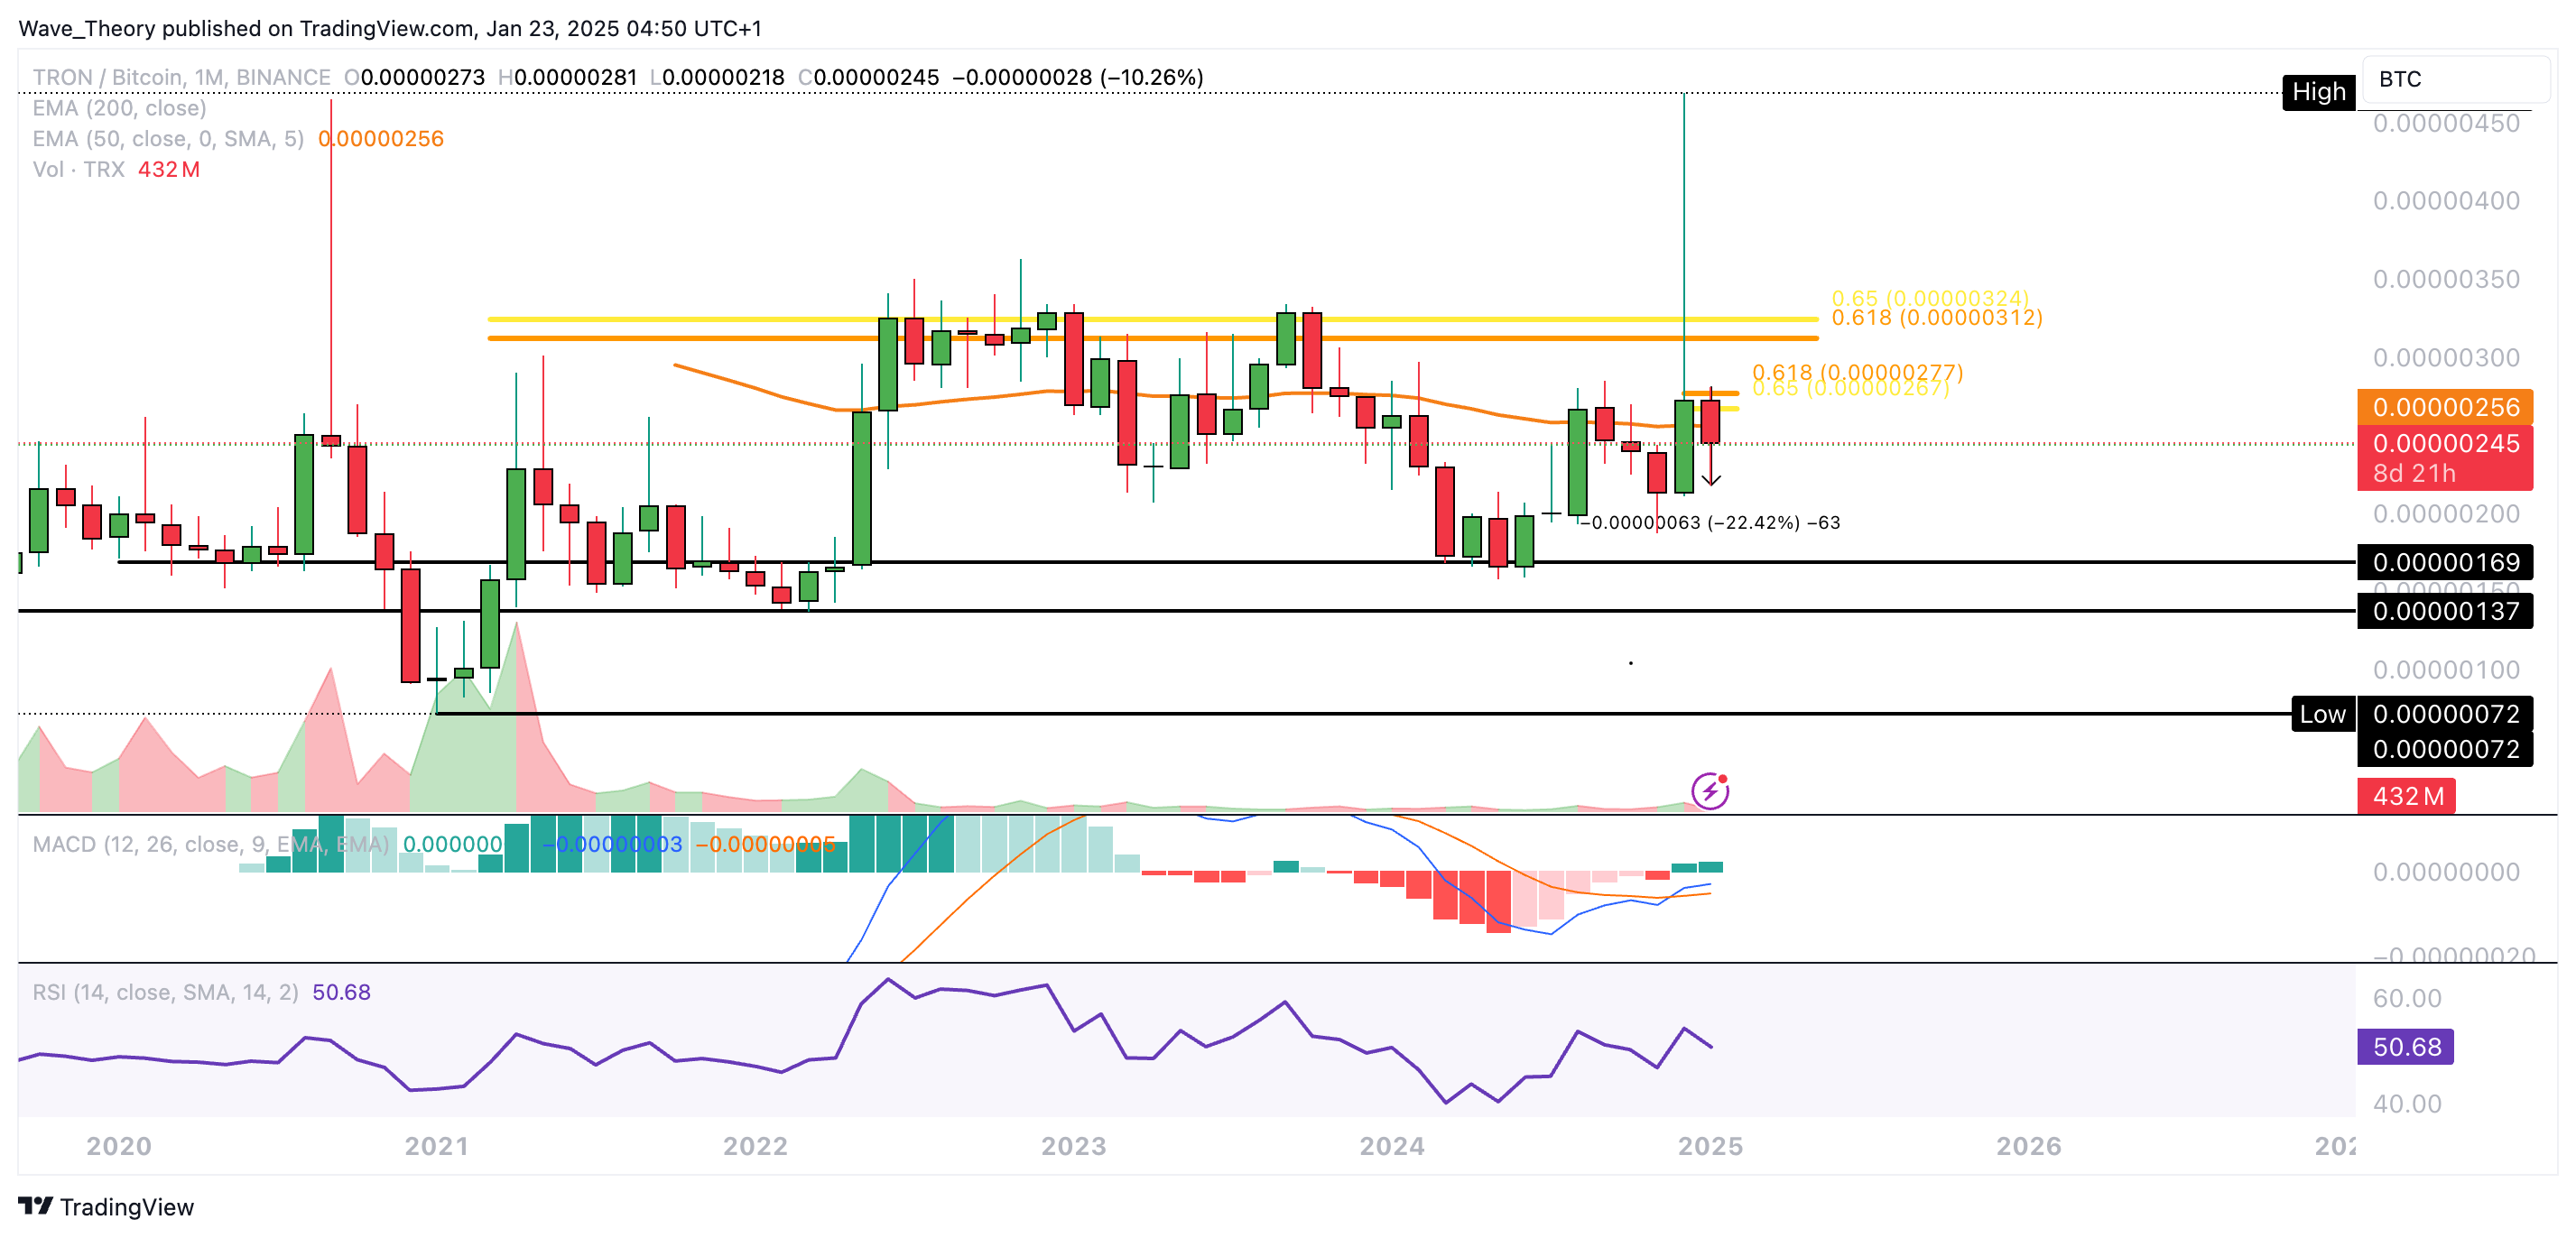This screenshot has height=1238, width=2576.
Task: Open the BTC currency selector
Action: point(2454,80)
